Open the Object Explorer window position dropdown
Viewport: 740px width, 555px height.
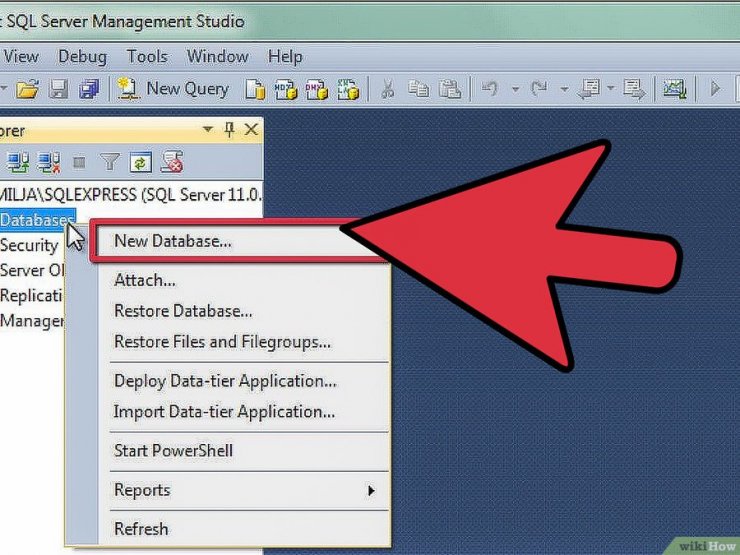207,129
